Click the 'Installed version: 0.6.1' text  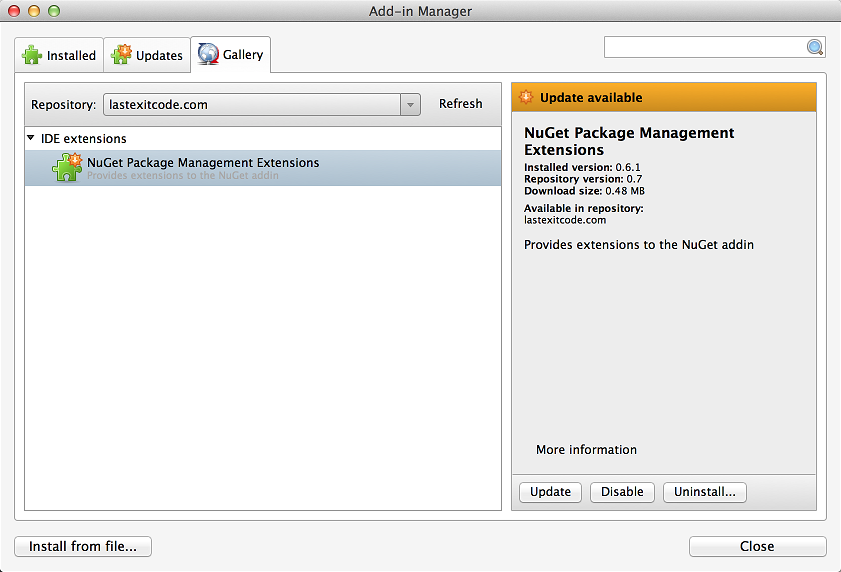[x=582, y=167]
